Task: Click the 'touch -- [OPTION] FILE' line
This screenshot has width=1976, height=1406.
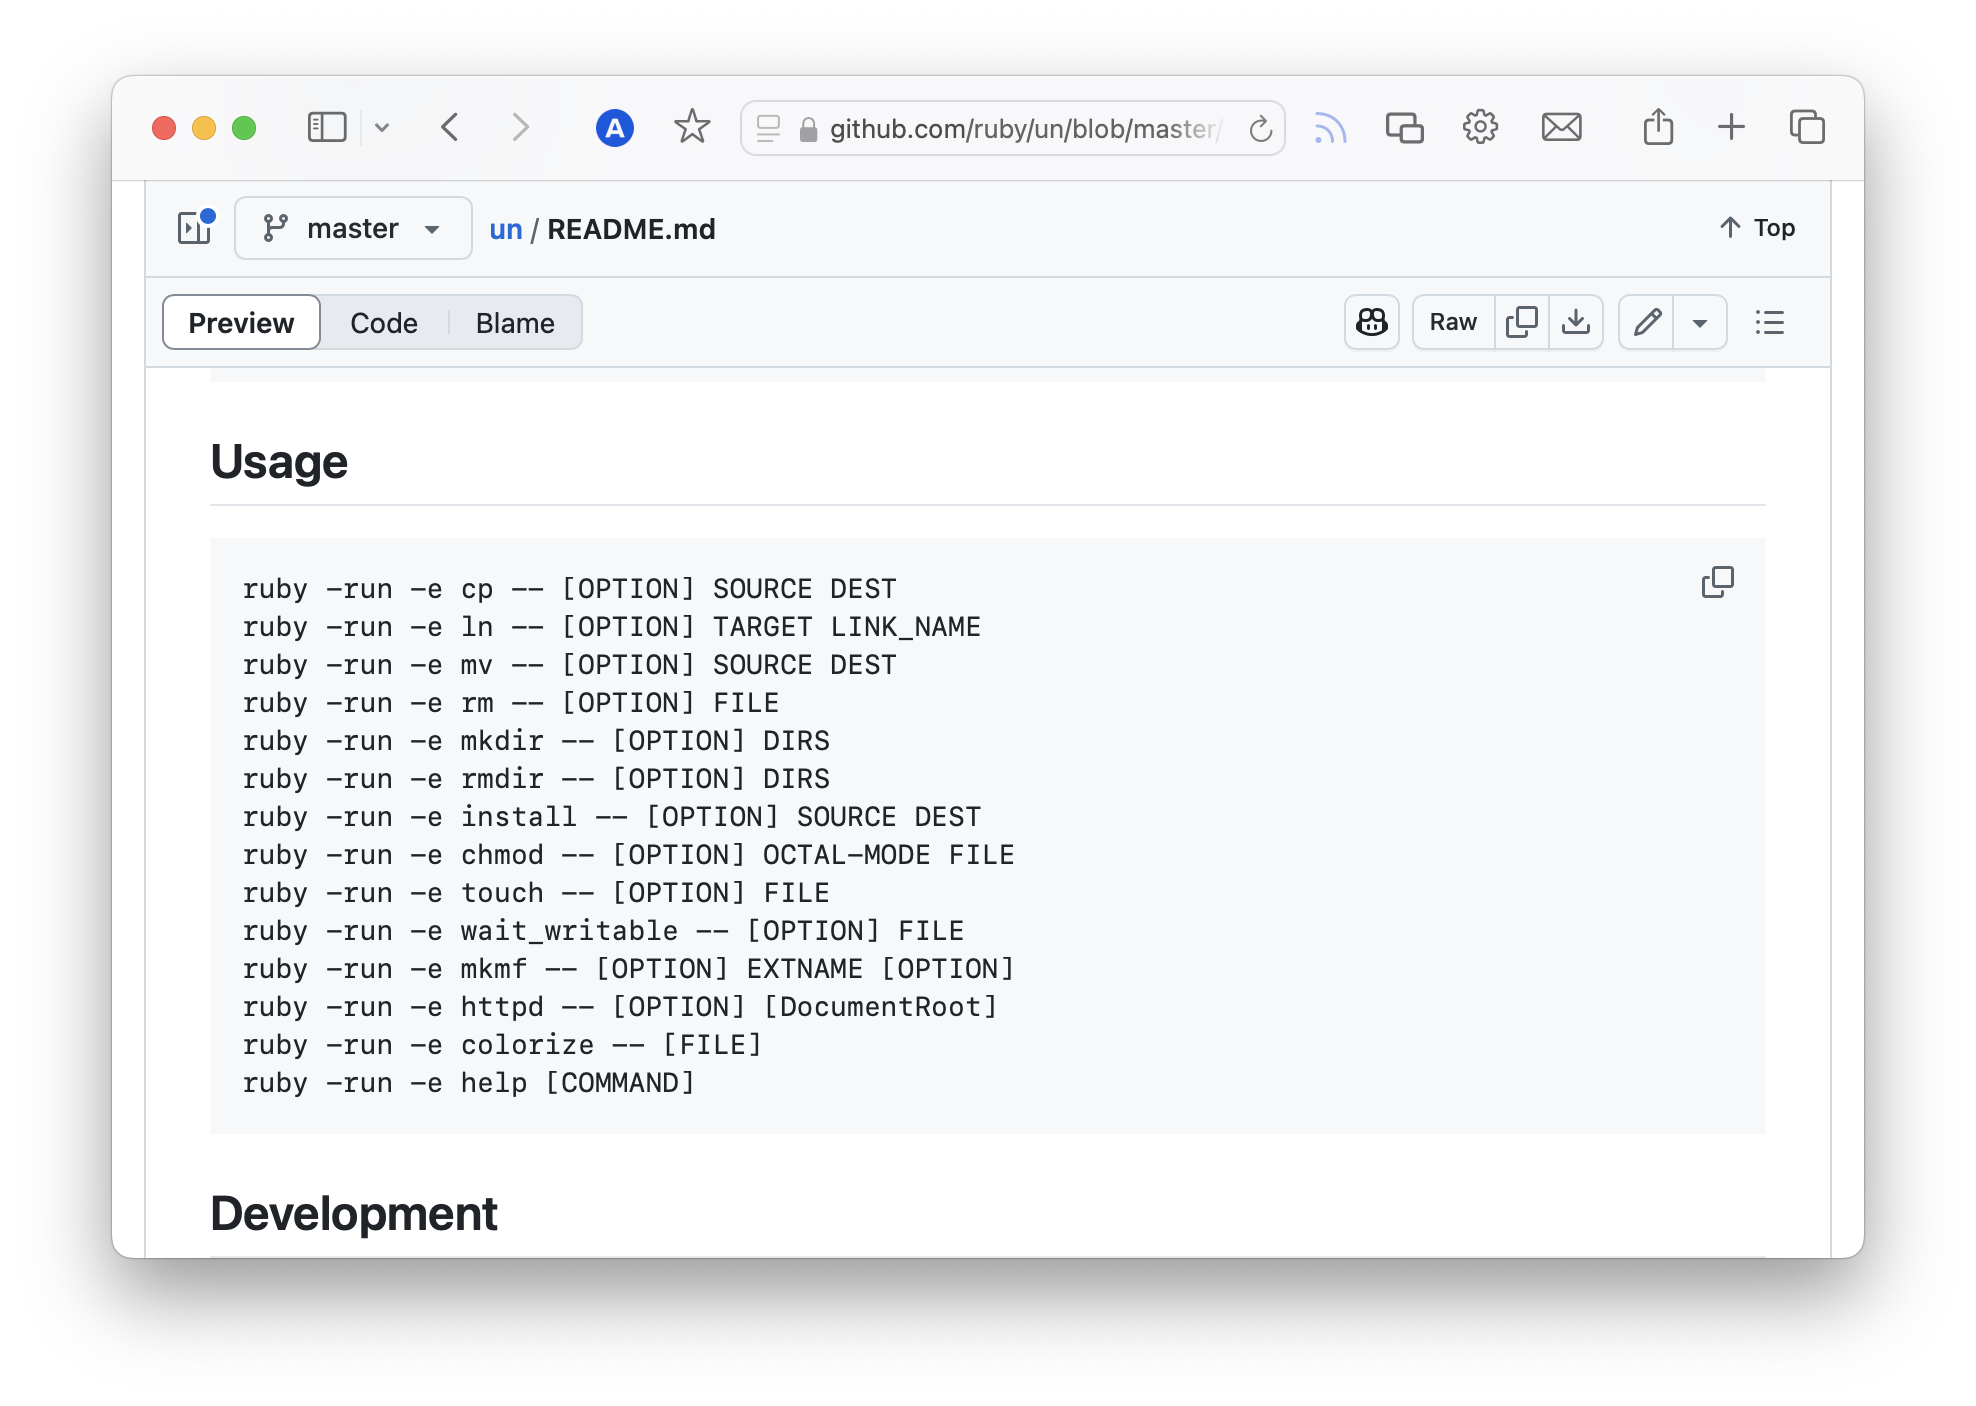Action: [536, 893]
